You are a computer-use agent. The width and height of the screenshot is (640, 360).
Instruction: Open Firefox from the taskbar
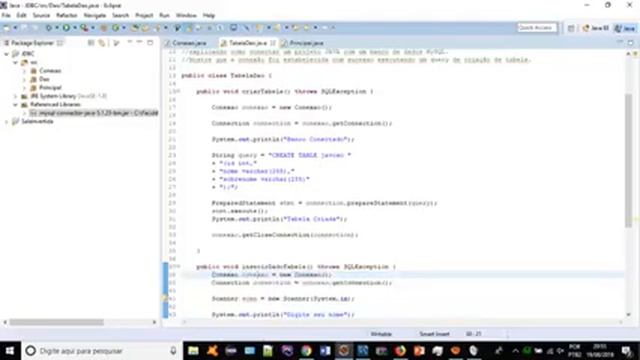click(400, 351)
